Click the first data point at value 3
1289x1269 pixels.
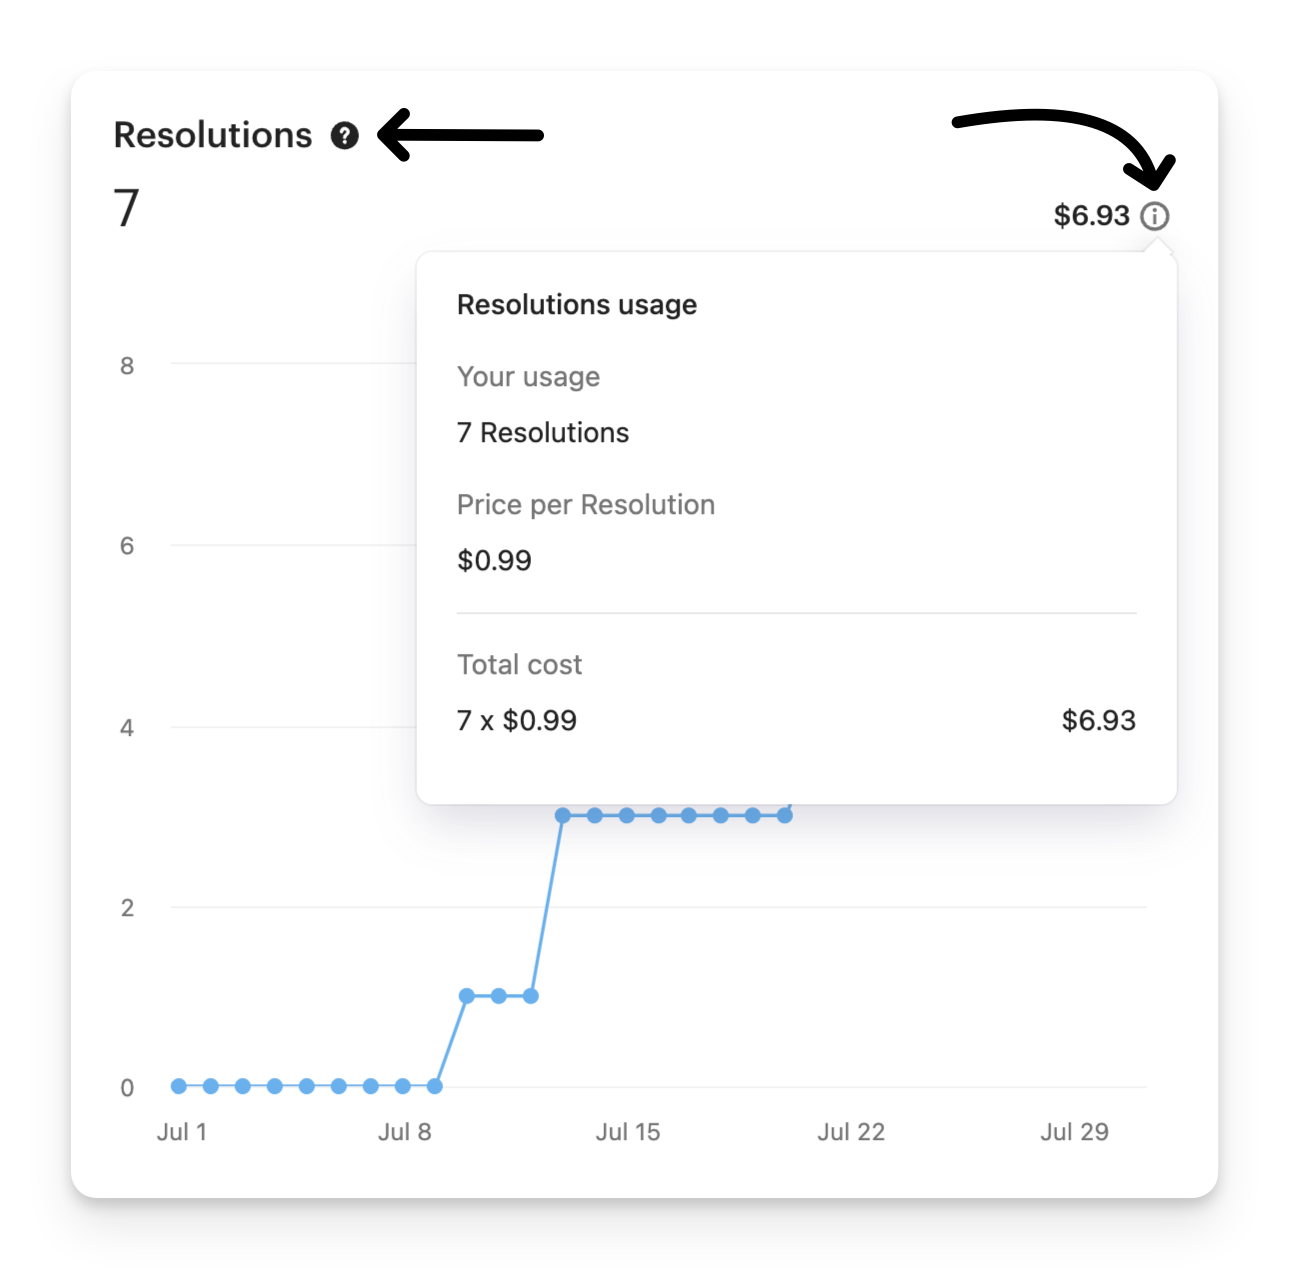pyautogui.click(x=563, y=816)
